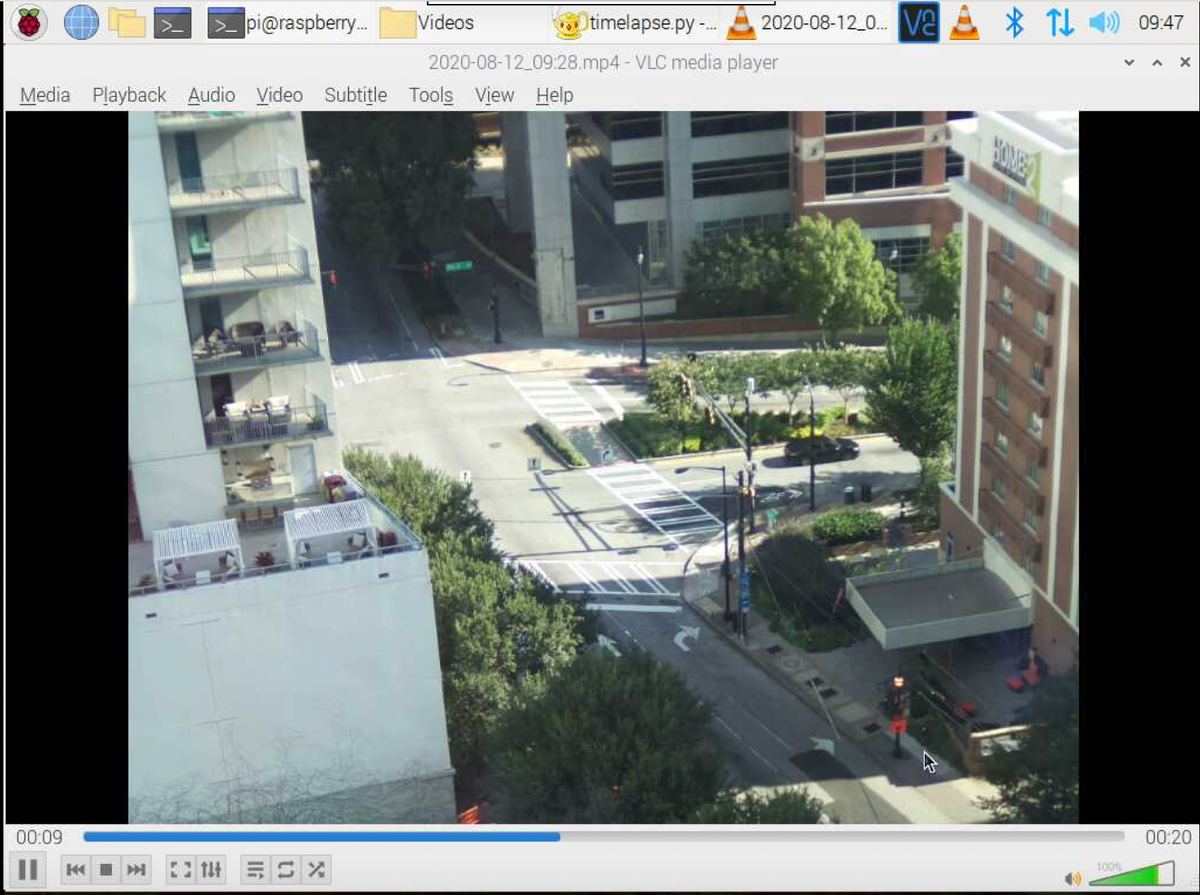Enable random playback order
This screenshot has width=1200, height=895.
tap(317, 869)
